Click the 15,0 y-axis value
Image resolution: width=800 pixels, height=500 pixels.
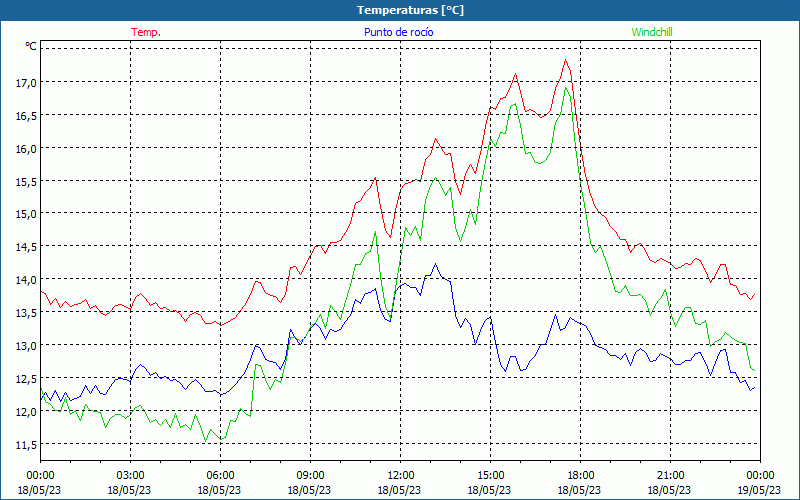26,214
